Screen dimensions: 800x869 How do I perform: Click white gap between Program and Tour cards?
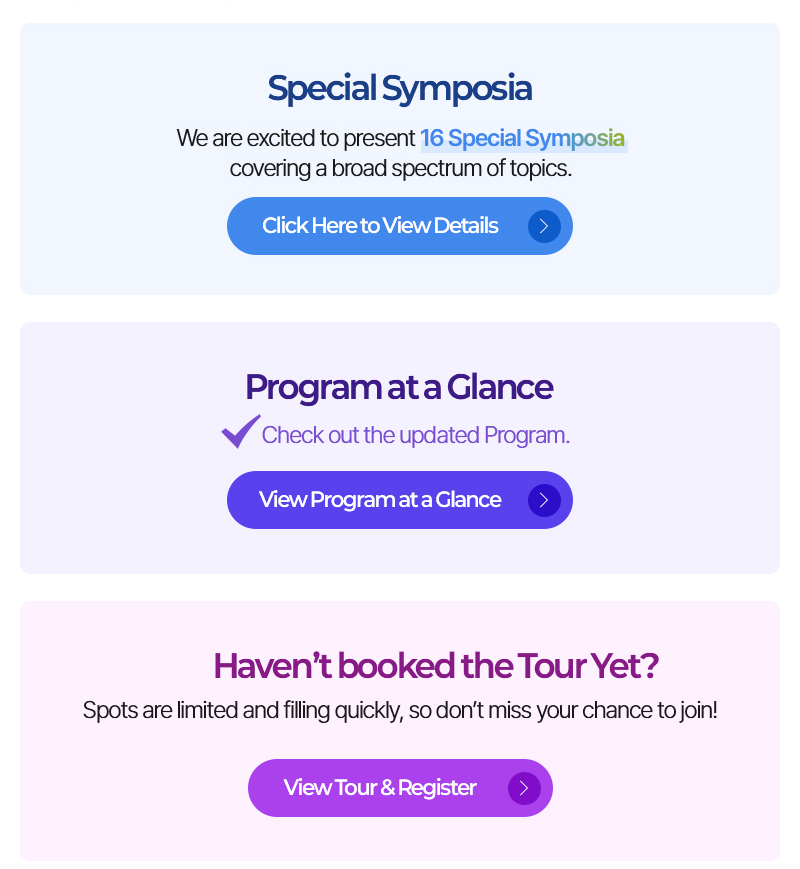[x=400, y=587]
